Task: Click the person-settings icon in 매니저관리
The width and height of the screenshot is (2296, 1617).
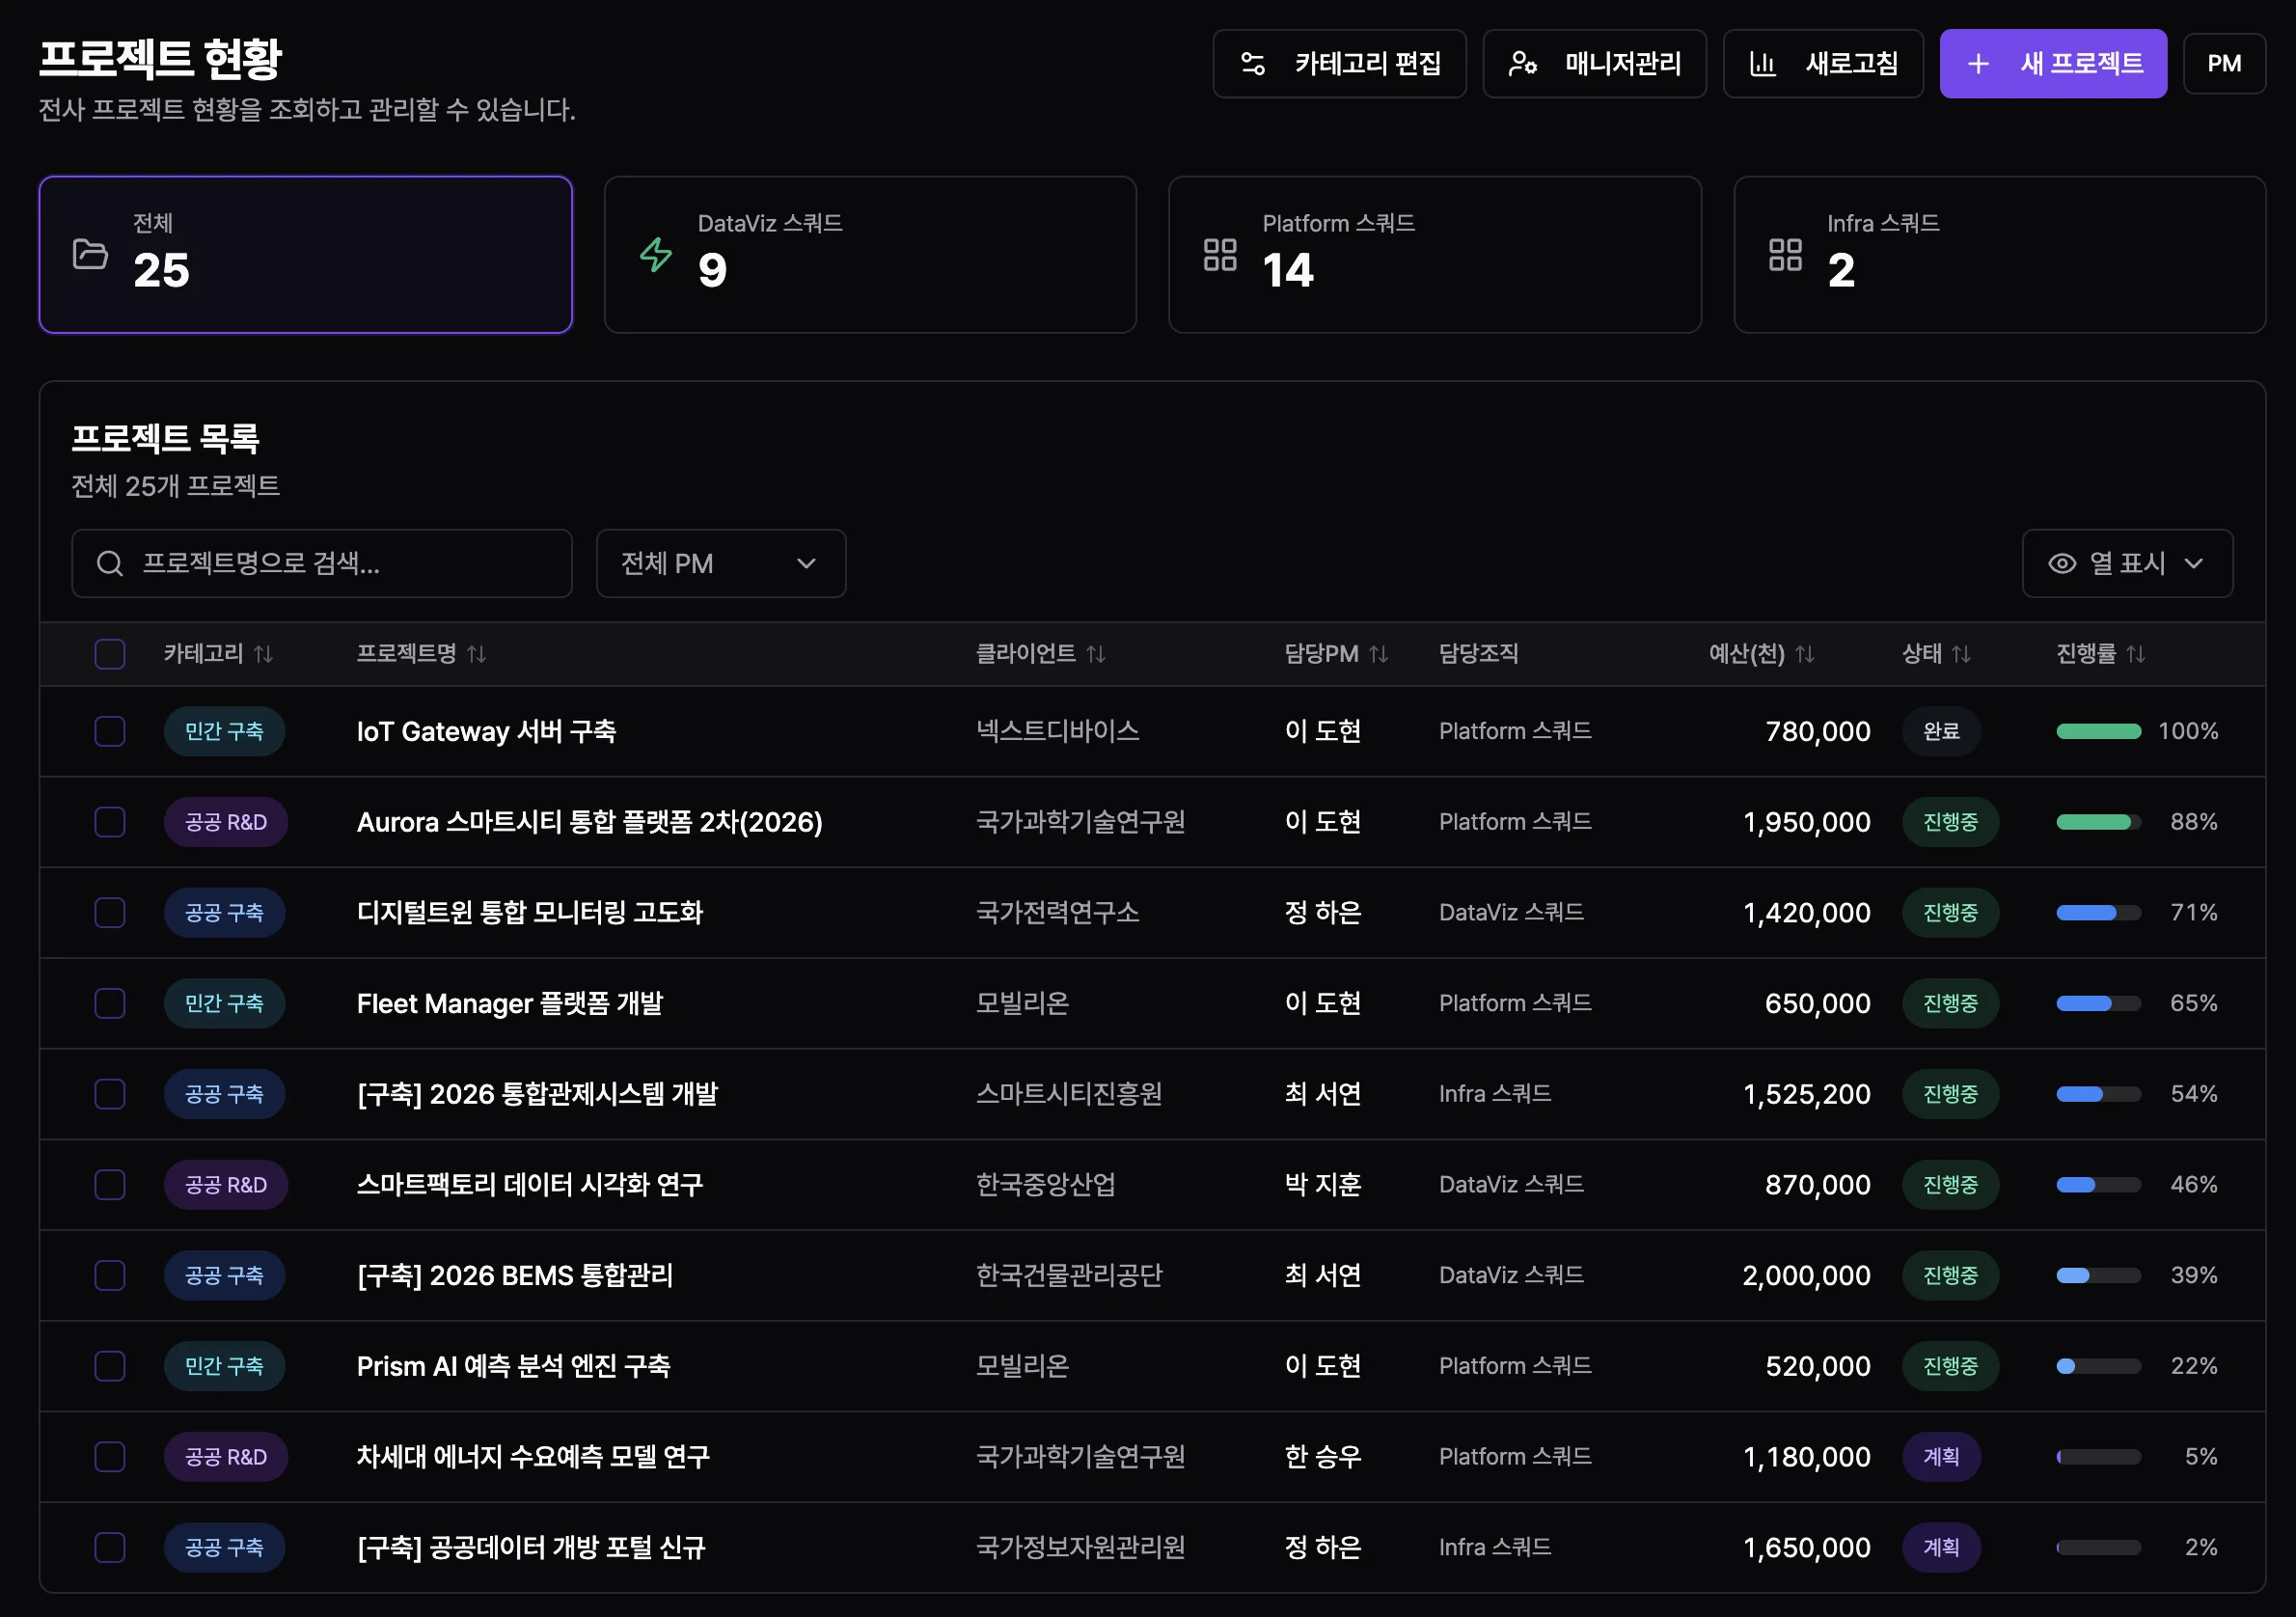Action: click(1524, 63)
